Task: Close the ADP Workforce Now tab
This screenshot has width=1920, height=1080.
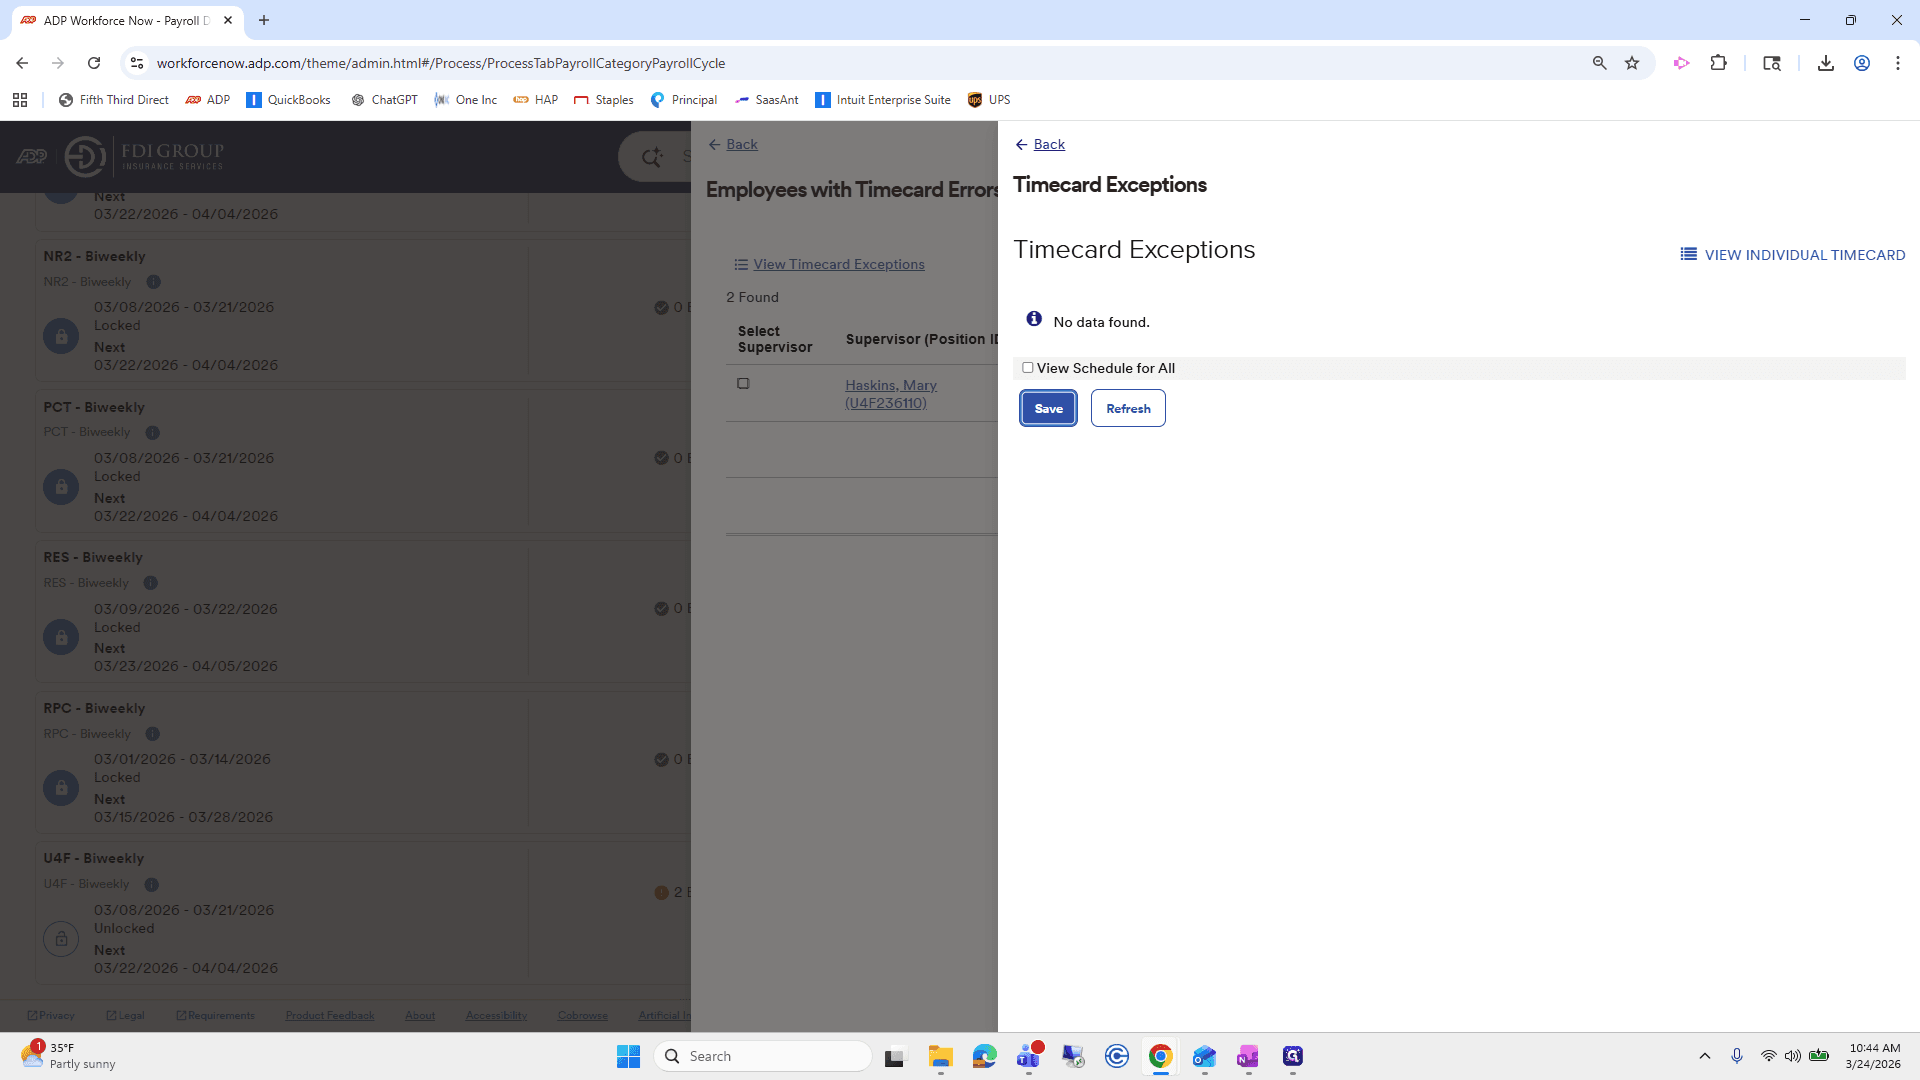Action: tap(228, 20)
